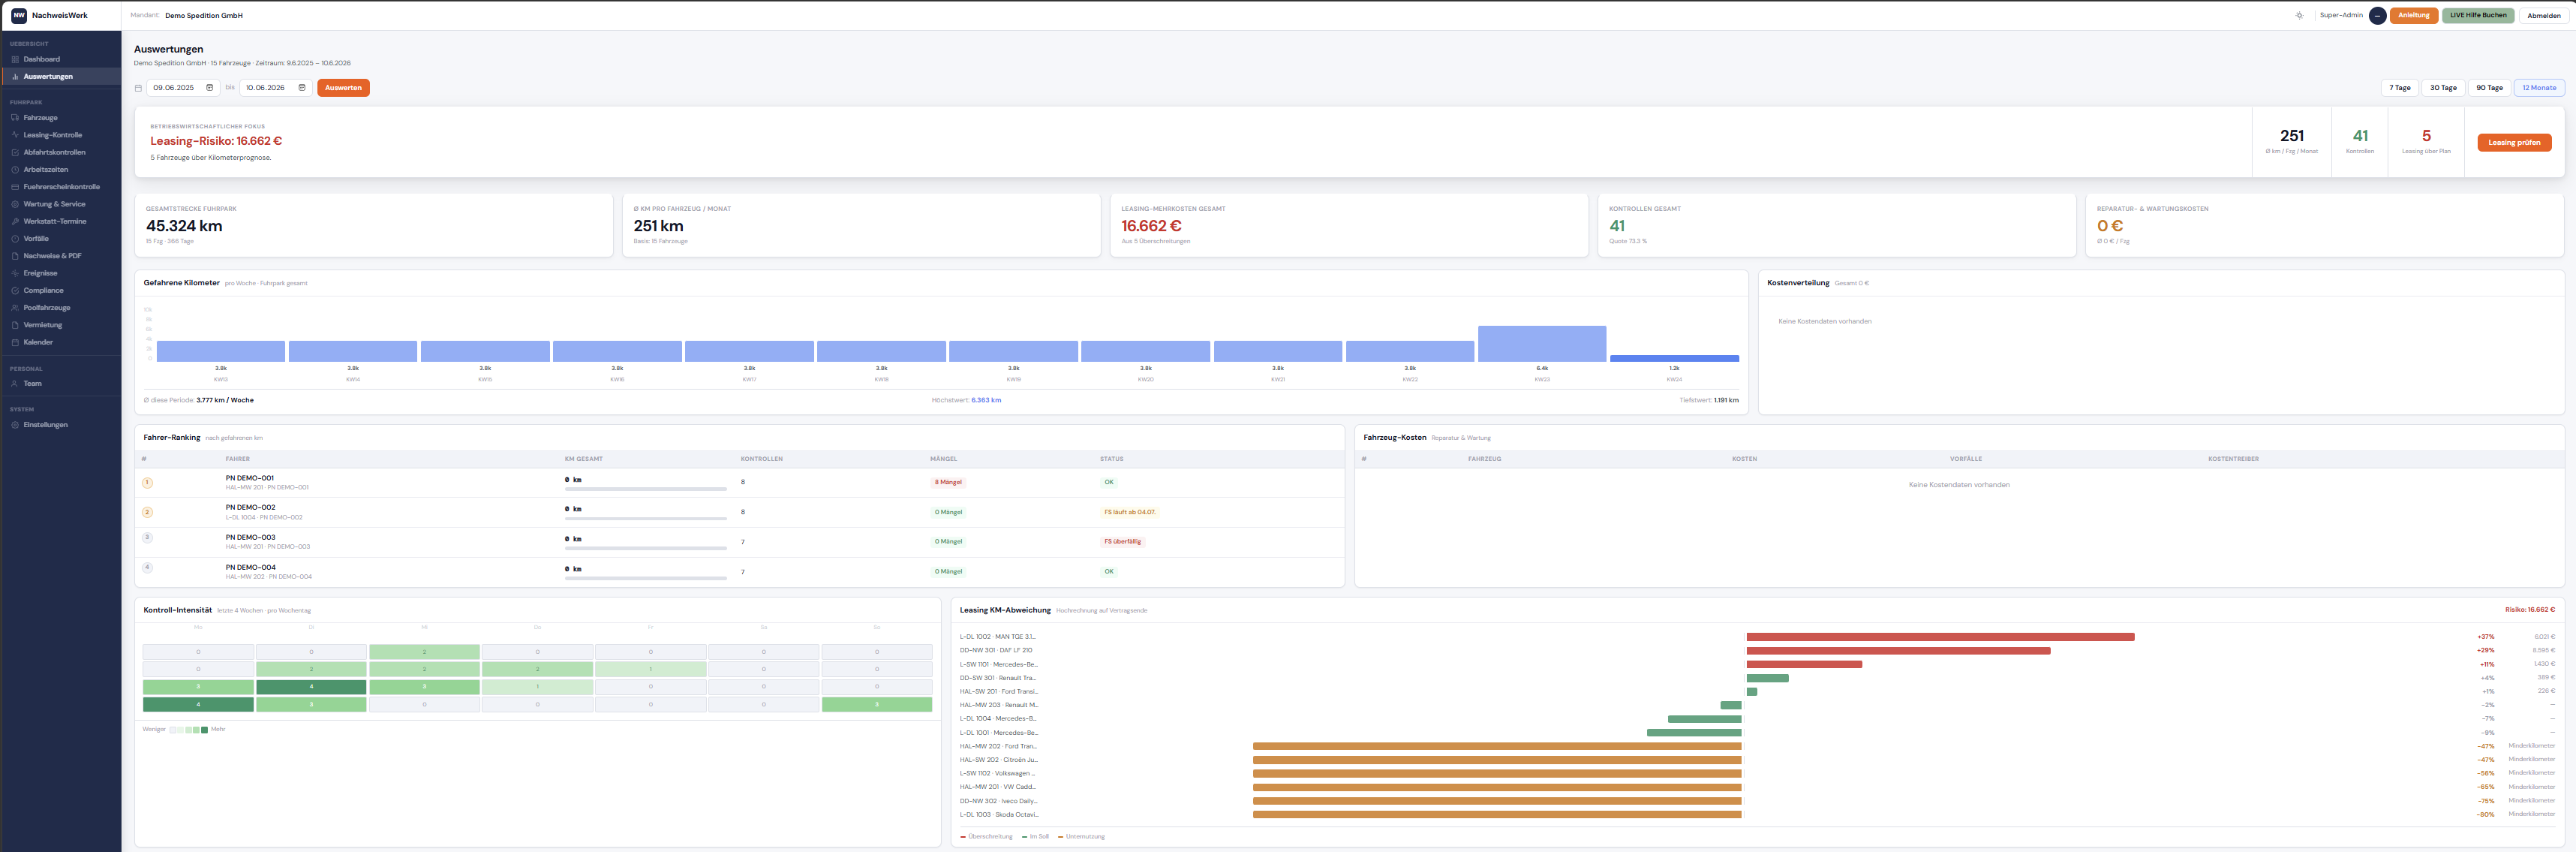
Task: Click LIVE Hilfe Buchen button
Action: 2478,16
